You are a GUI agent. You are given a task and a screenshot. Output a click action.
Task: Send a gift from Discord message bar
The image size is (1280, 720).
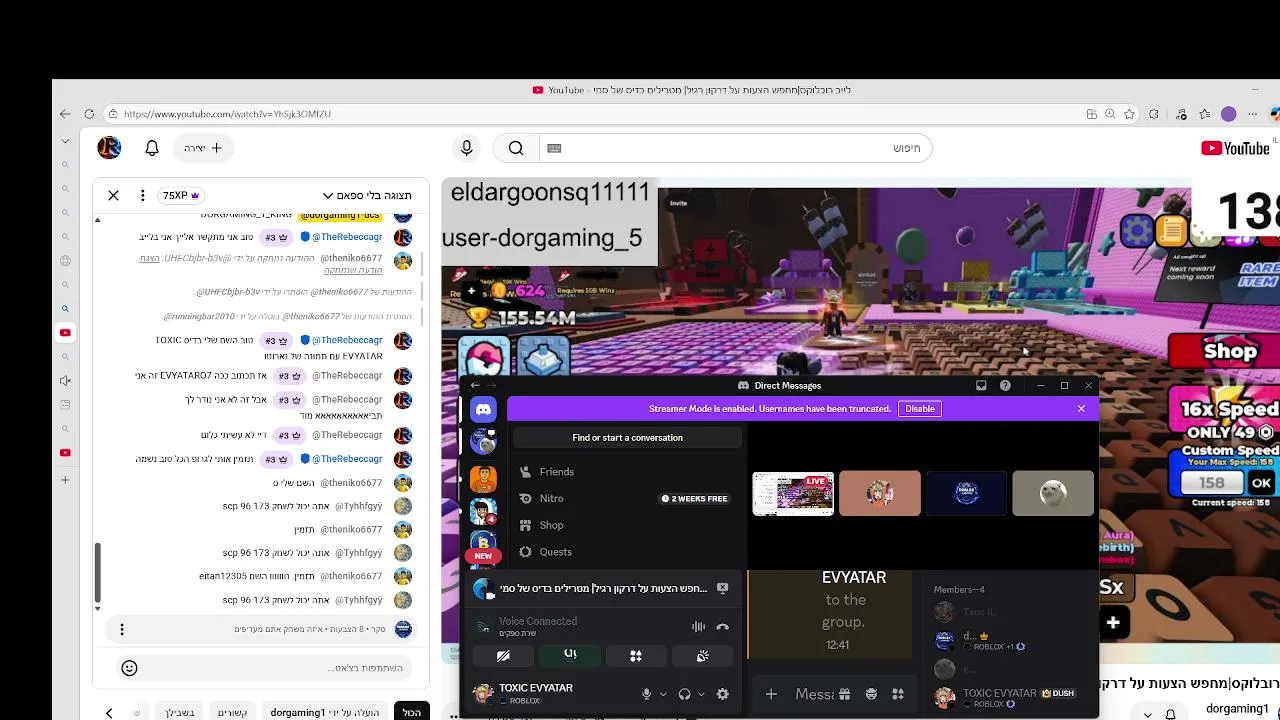click(845, 694)
